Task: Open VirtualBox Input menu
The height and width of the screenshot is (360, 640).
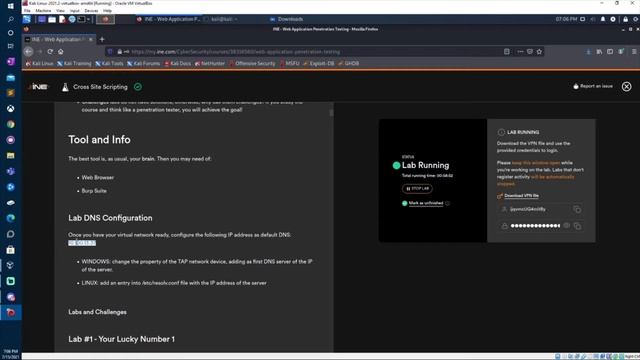Action: point(75,11)
